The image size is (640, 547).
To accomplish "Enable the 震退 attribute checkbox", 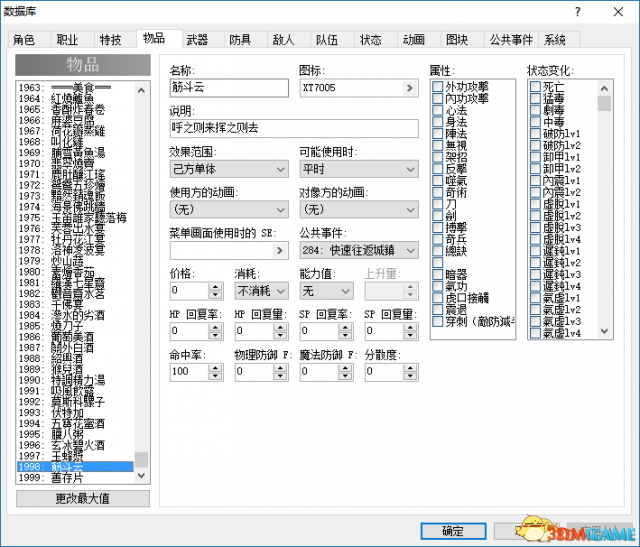I will (x=438, y=310).
